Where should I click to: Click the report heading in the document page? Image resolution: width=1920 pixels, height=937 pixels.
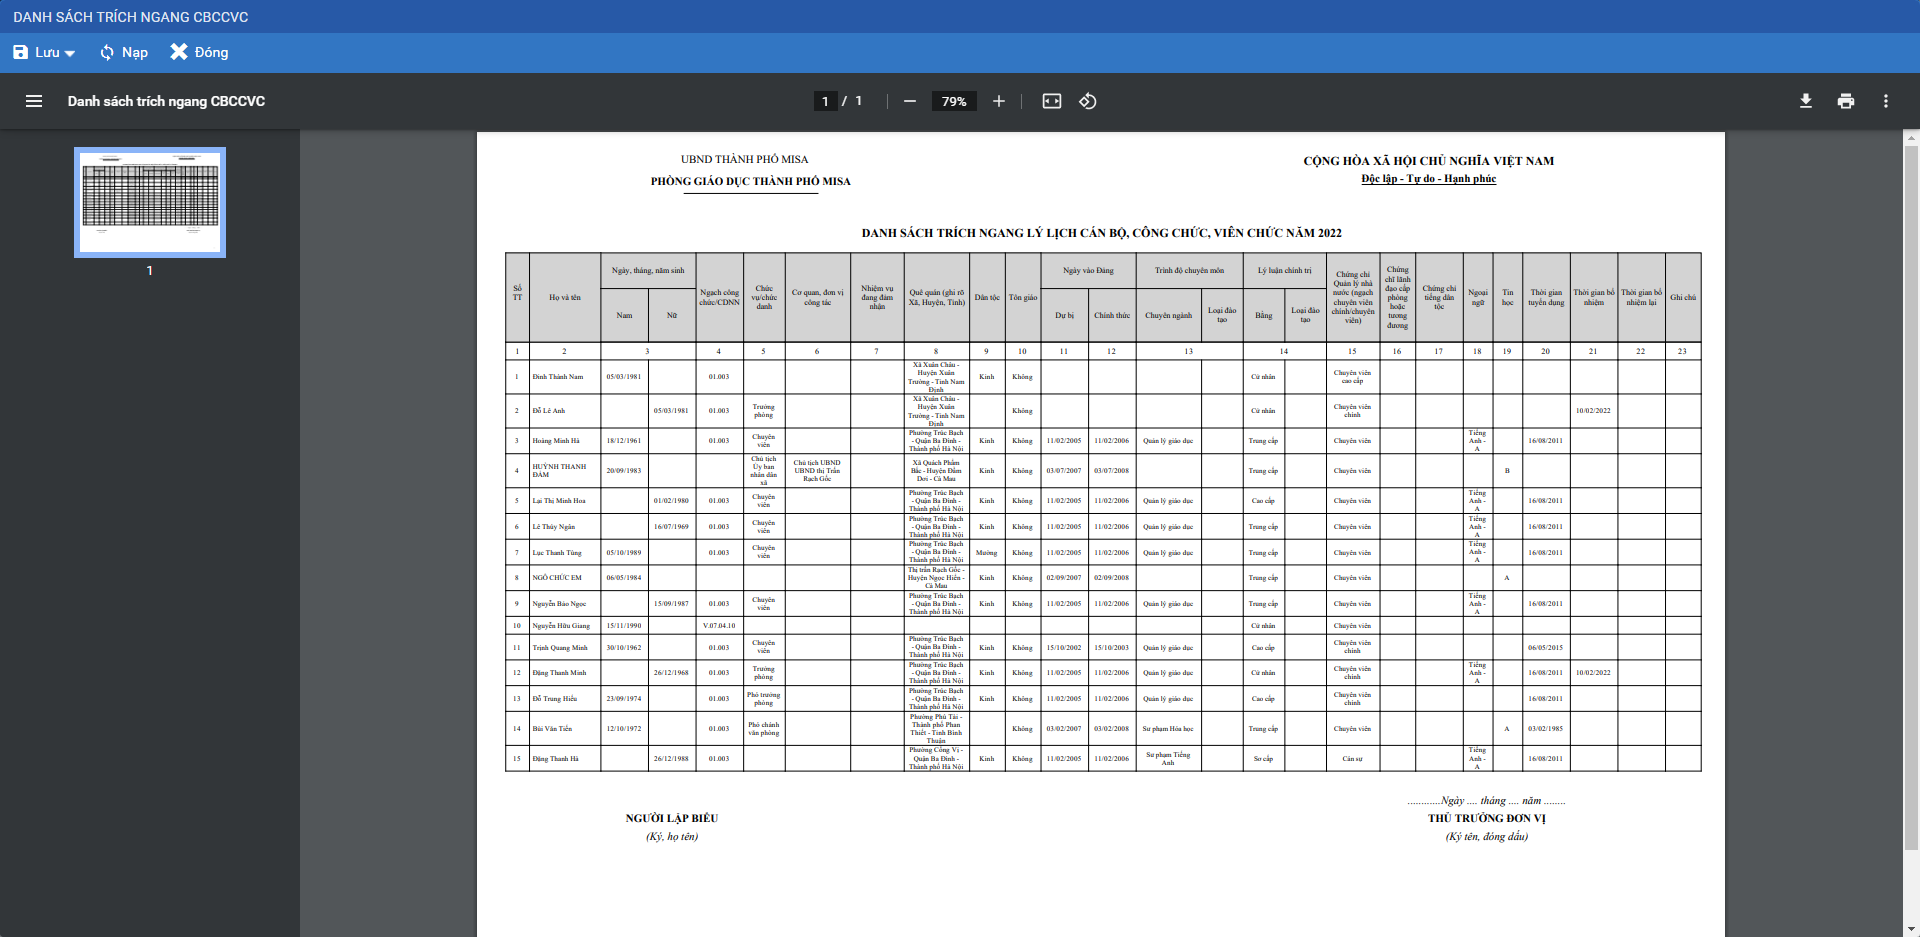point(1101,233)
